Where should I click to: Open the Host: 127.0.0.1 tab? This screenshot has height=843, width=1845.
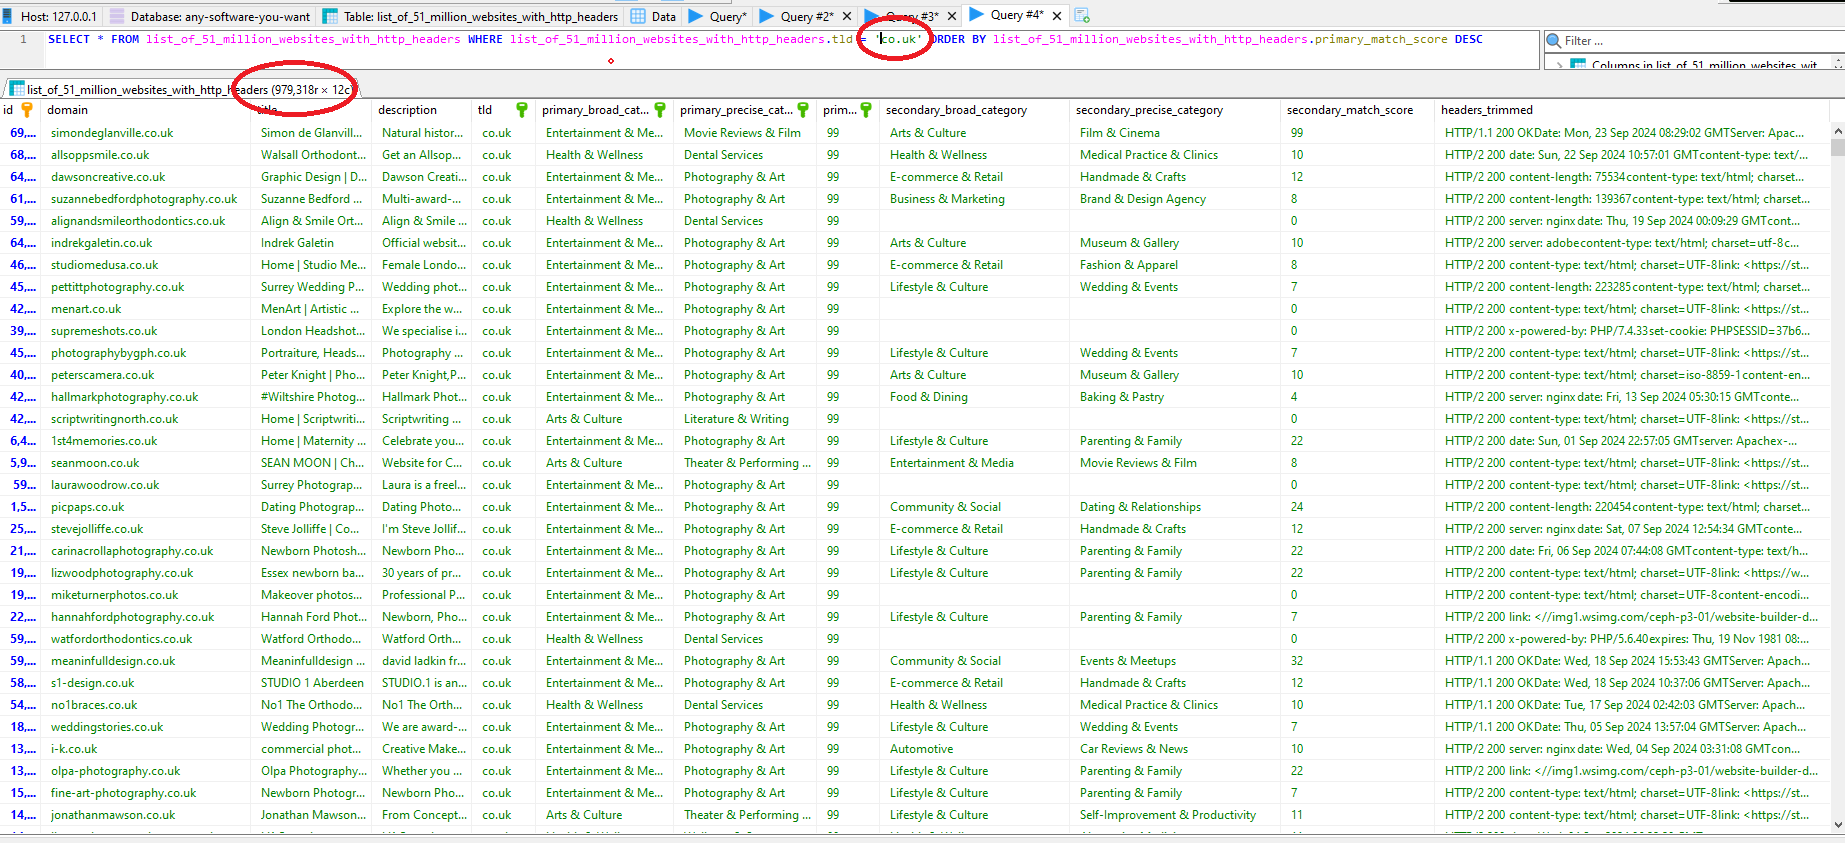[50, 16]
